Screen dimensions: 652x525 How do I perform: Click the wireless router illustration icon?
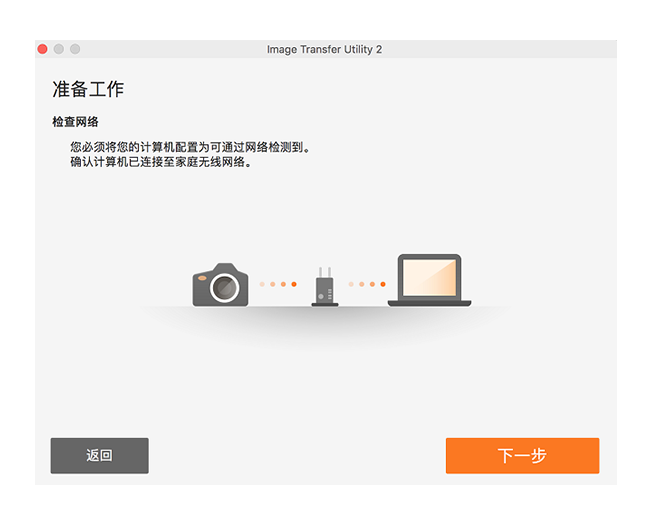325,287
